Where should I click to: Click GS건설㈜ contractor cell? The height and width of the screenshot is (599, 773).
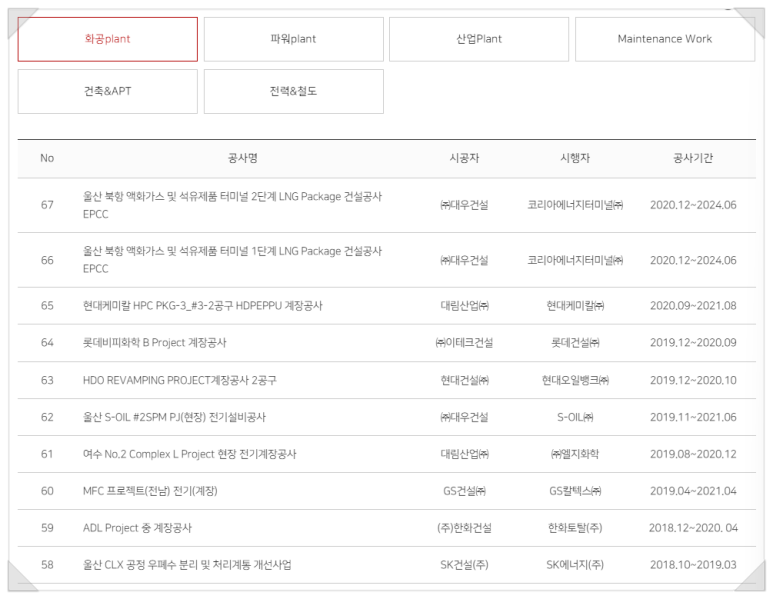pos(464,491)
